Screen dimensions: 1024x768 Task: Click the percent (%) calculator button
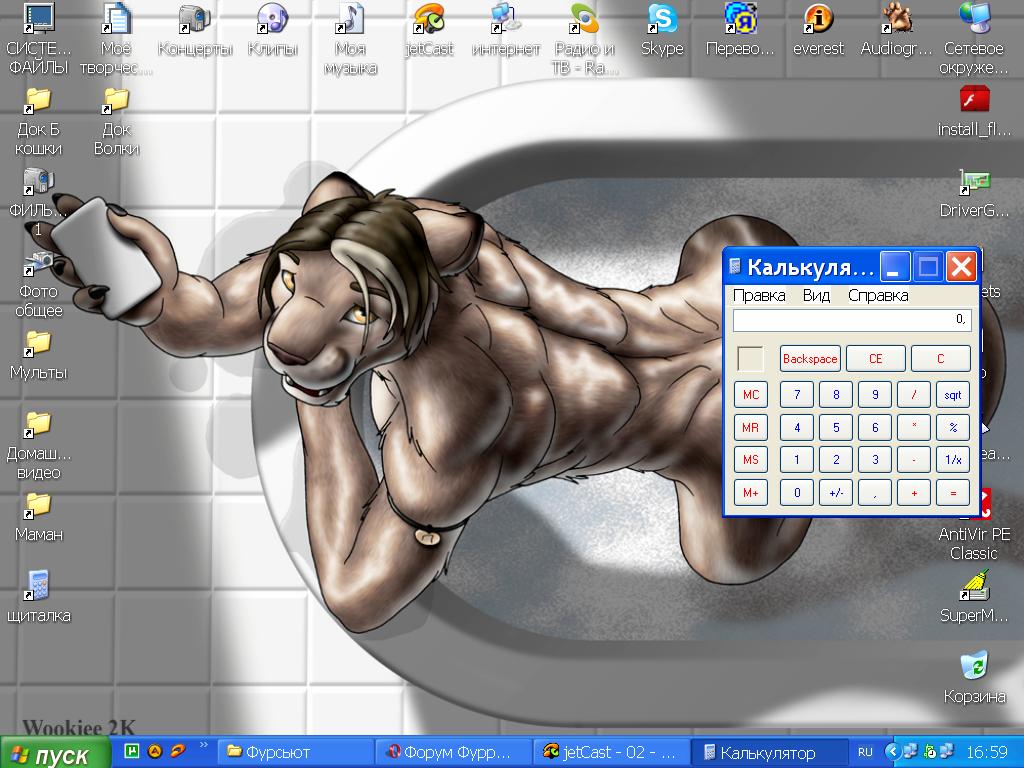953,427
